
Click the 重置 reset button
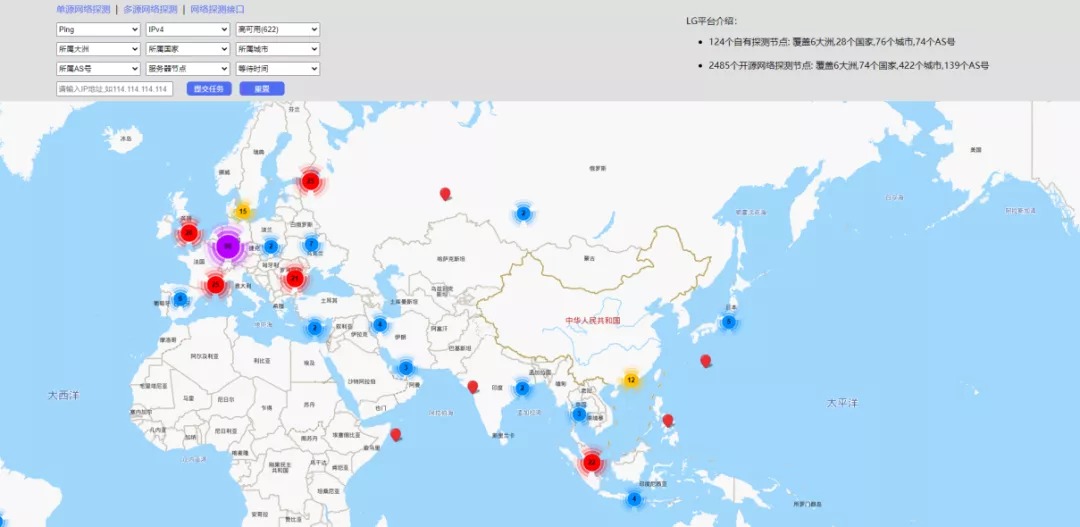(x=262, y=89)
